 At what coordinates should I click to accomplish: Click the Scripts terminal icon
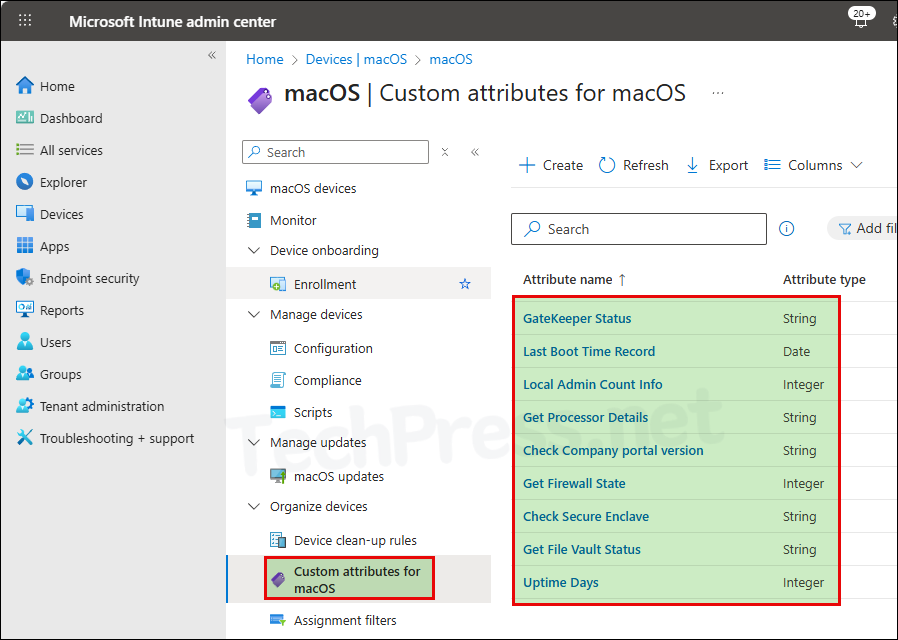click(x=278, y=412)
